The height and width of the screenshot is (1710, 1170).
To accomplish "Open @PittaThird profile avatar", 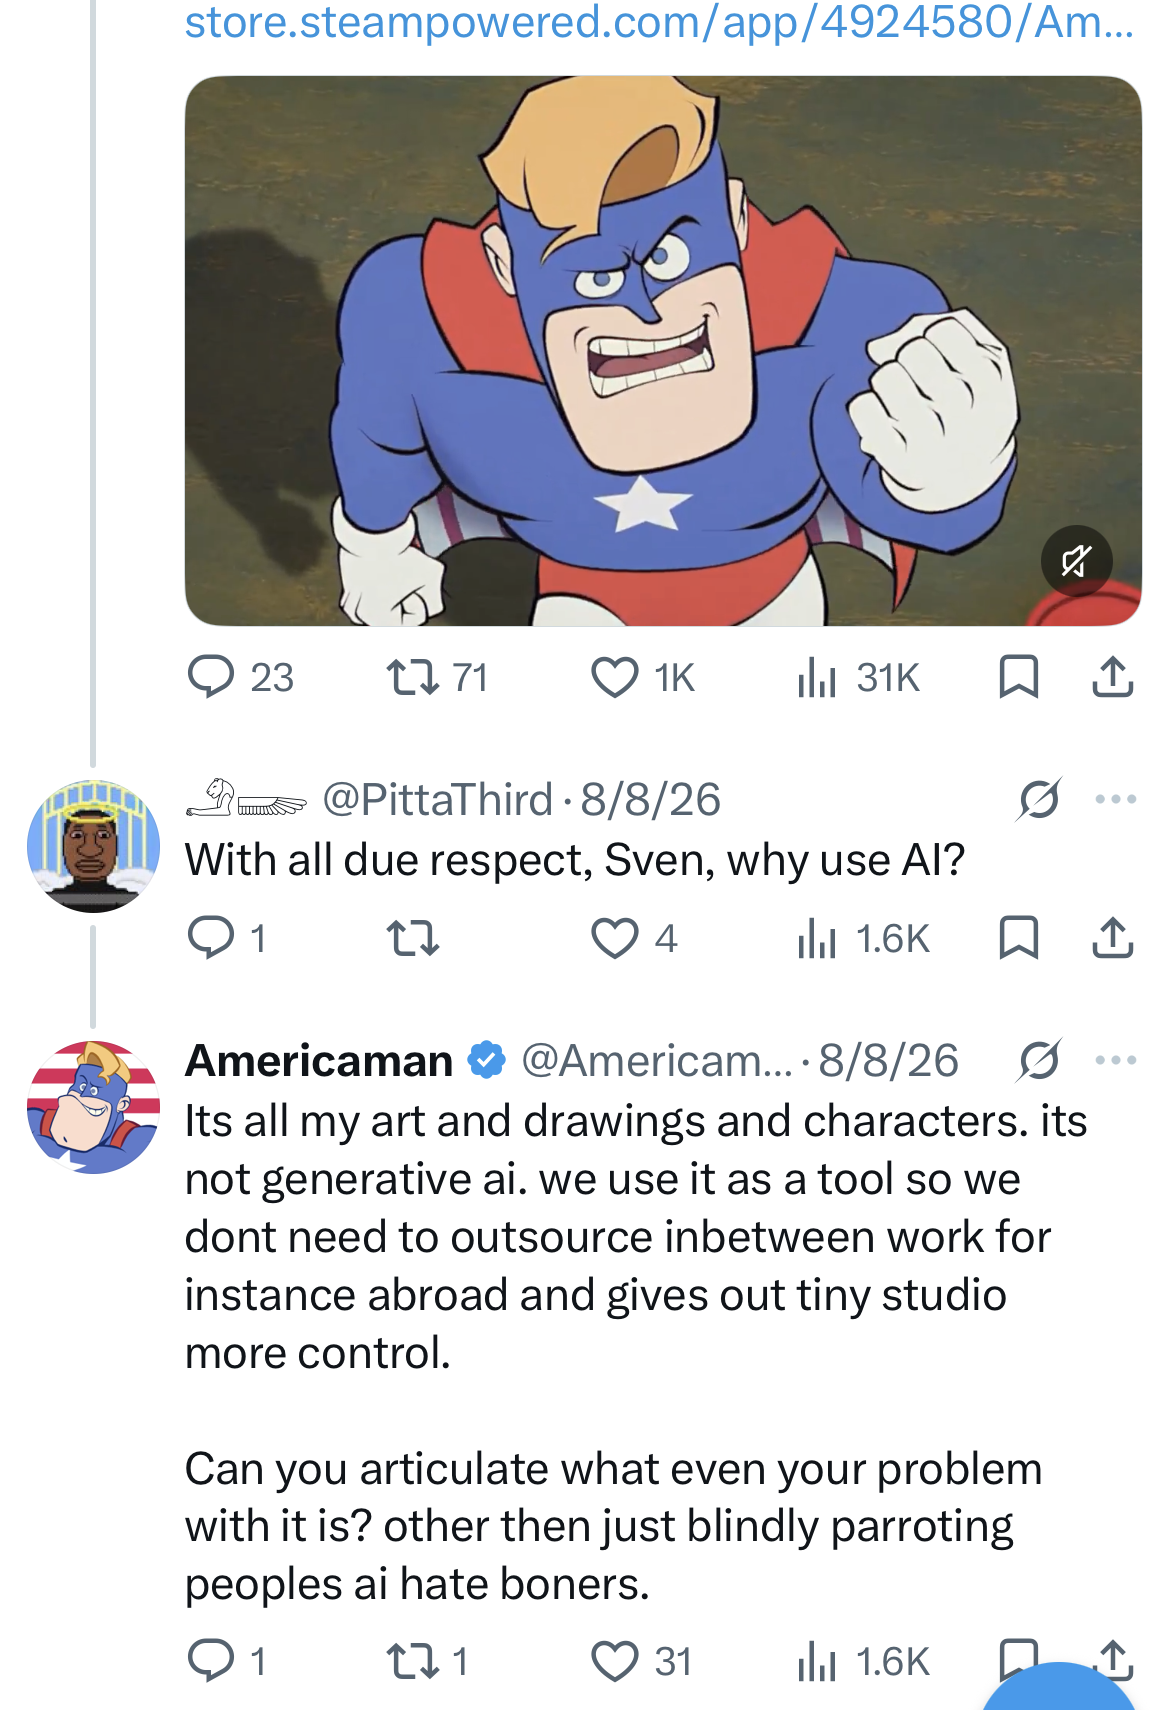I will (93, 846).
